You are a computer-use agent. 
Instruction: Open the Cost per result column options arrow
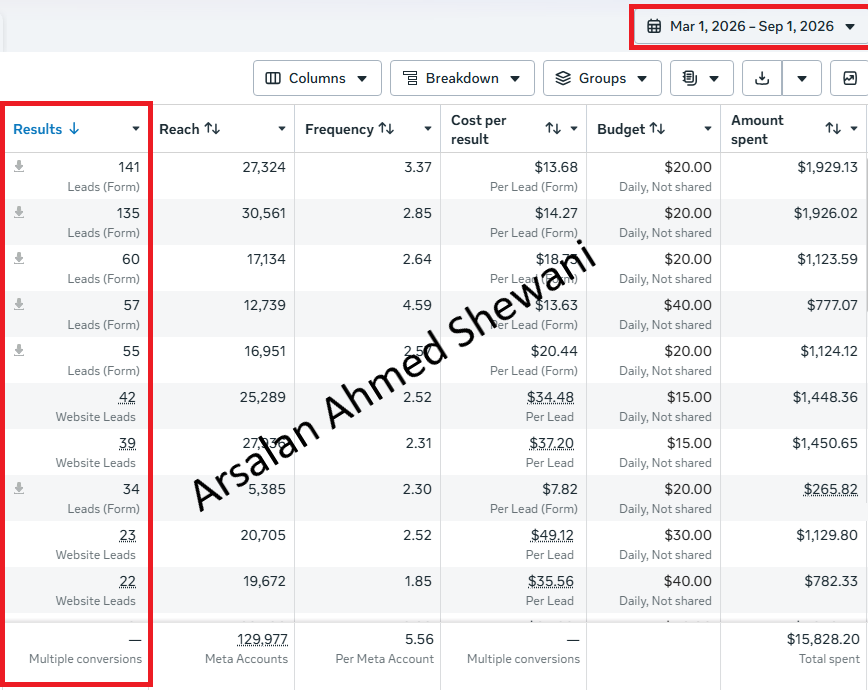point(574,129)
